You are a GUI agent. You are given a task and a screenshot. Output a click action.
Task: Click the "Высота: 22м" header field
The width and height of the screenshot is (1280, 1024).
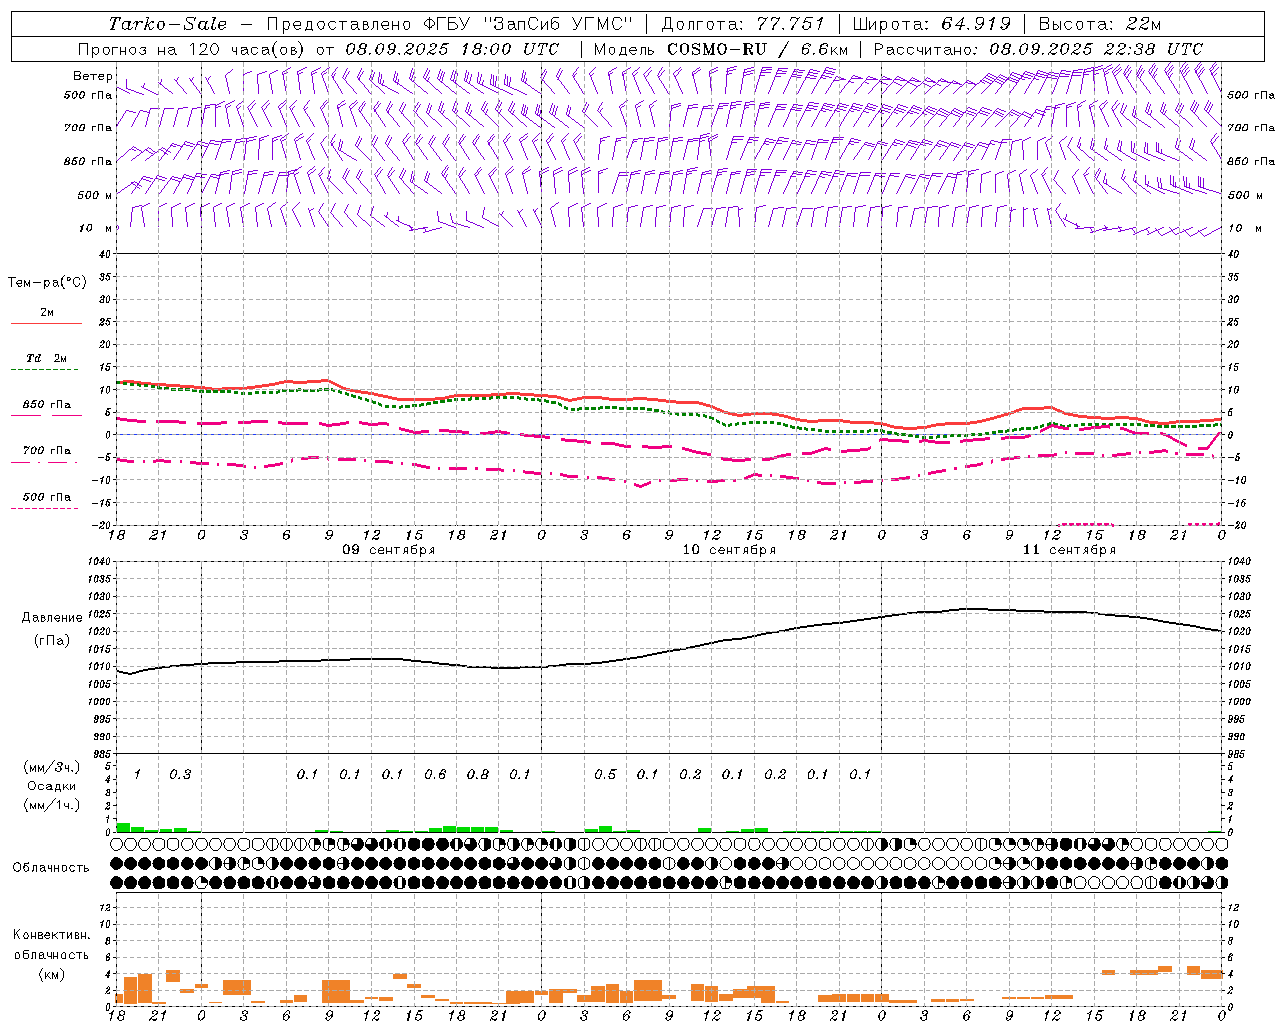point(1100,24)
